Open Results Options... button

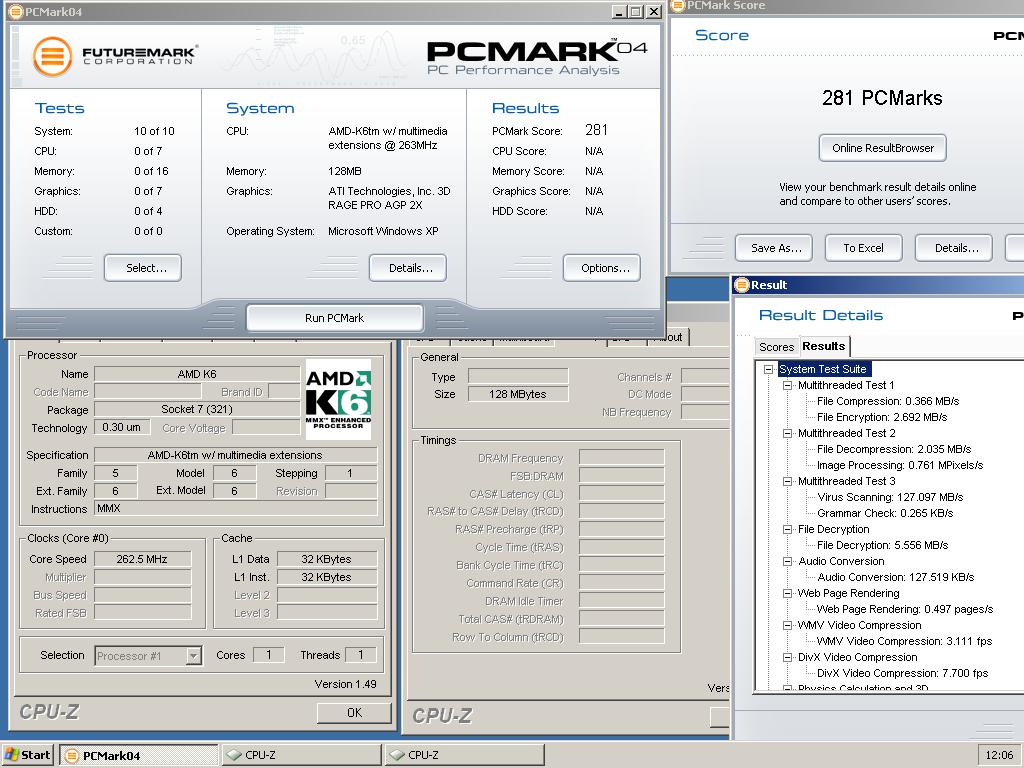(602, 268)
